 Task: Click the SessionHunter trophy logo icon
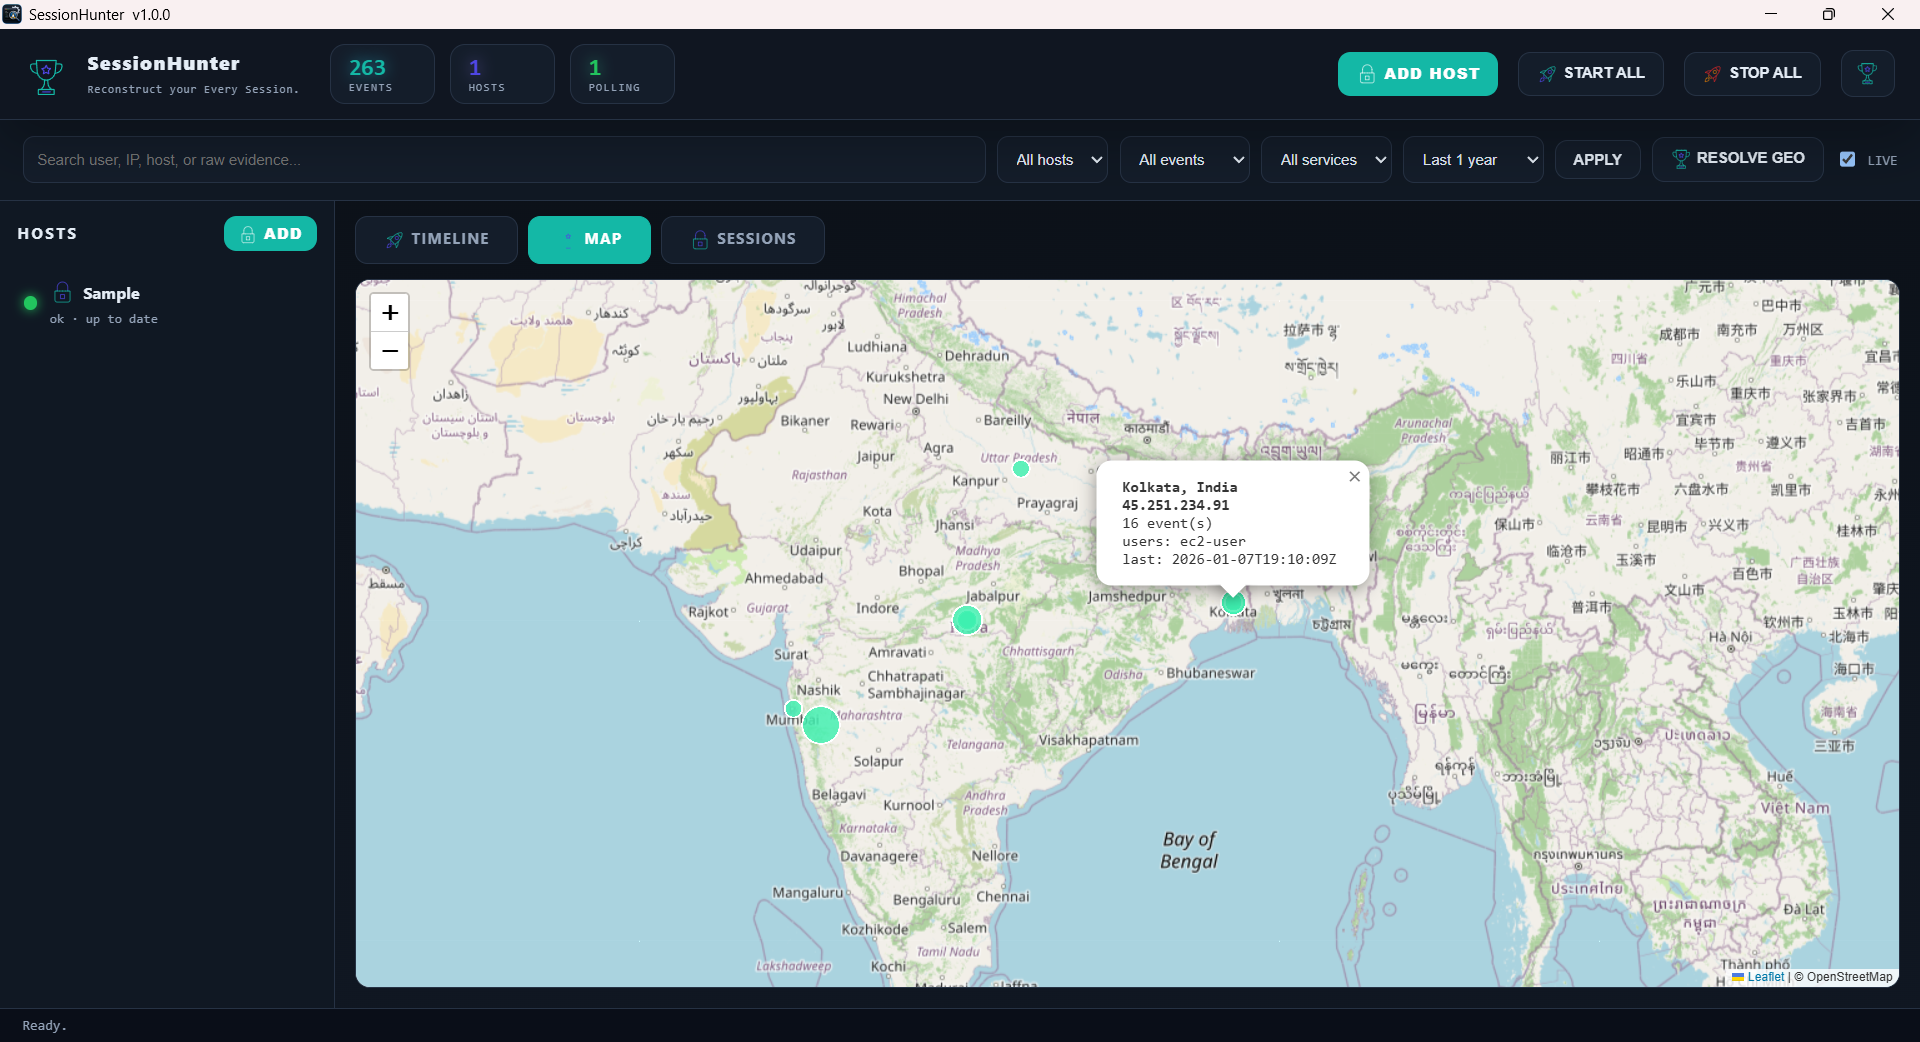(x=46, y=76)
